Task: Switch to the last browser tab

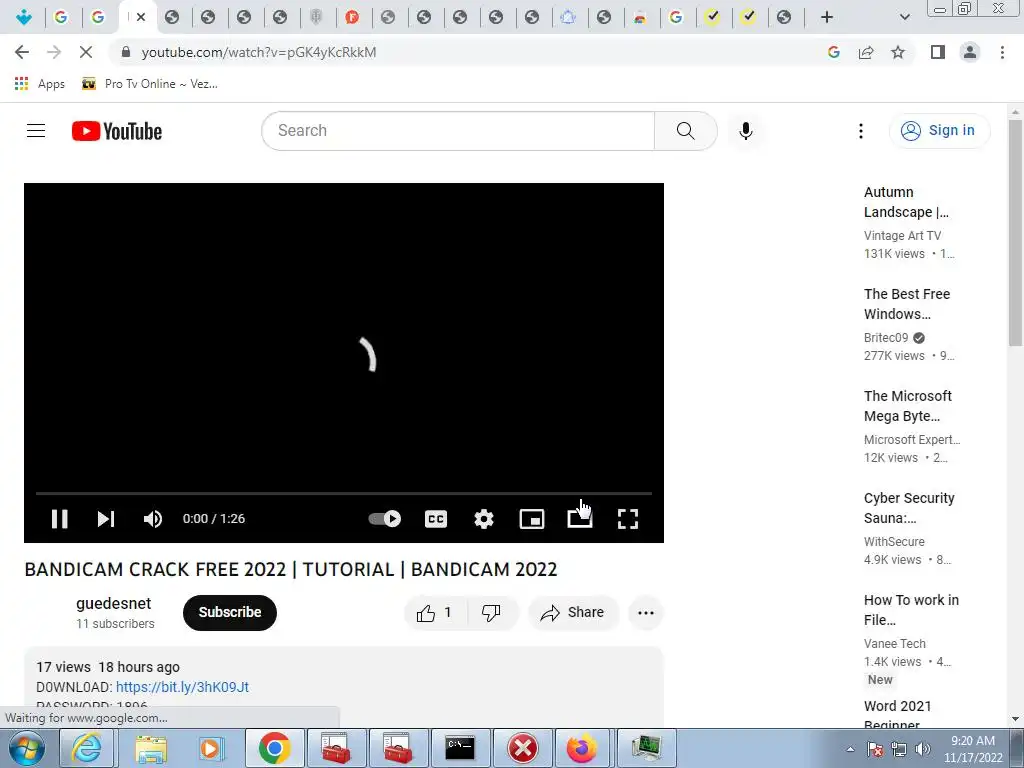Action: 784,17
